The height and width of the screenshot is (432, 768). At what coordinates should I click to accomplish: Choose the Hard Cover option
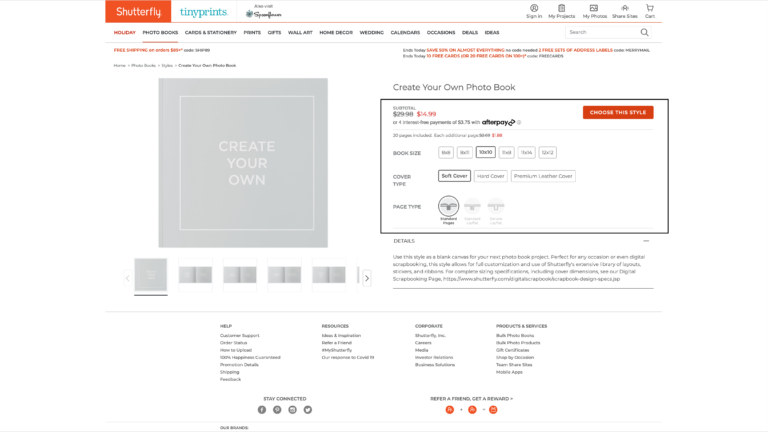[x=490, y=176]
